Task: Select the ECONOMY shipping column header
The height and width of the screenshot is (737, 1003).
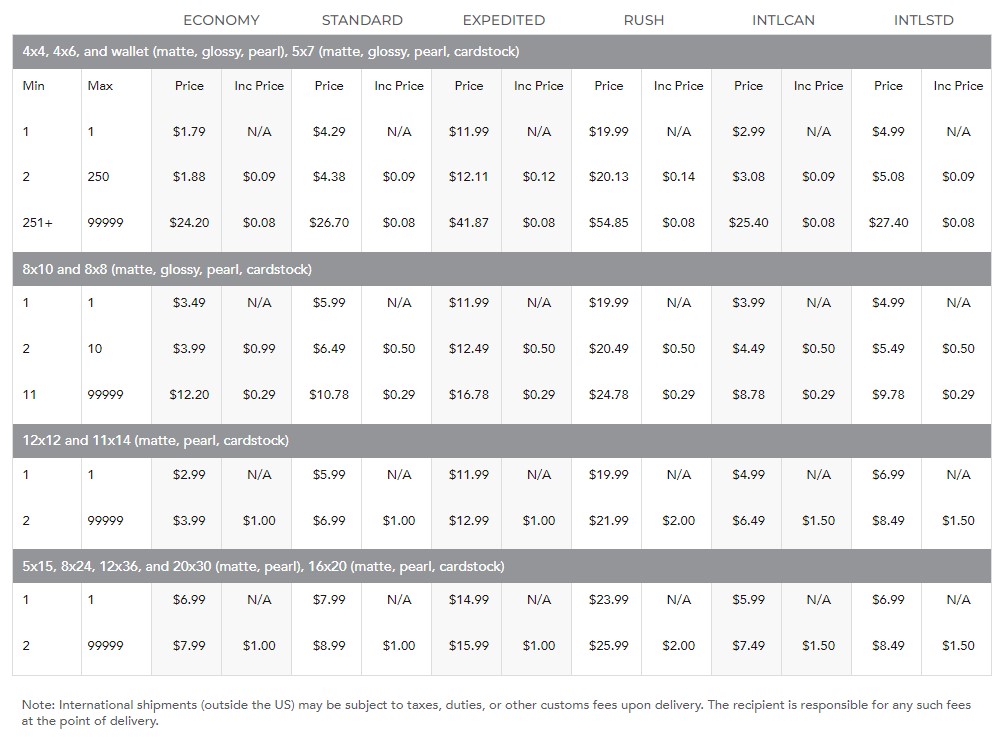Action: [x=221, y=20]
